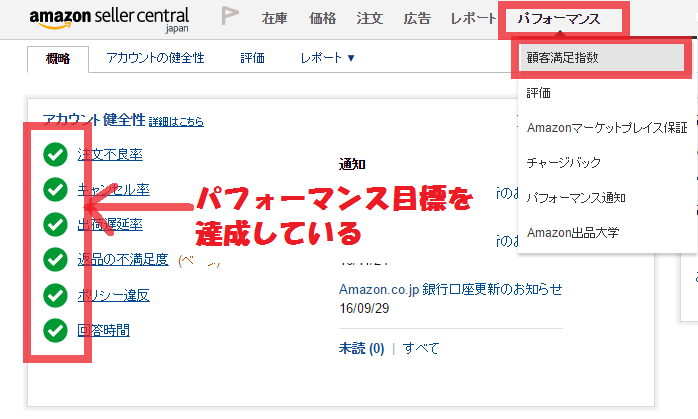The width and height of the screenshot is (698, 419).
Task: Click green checkmark beside ポリシー違反
Action: [55, 295]
